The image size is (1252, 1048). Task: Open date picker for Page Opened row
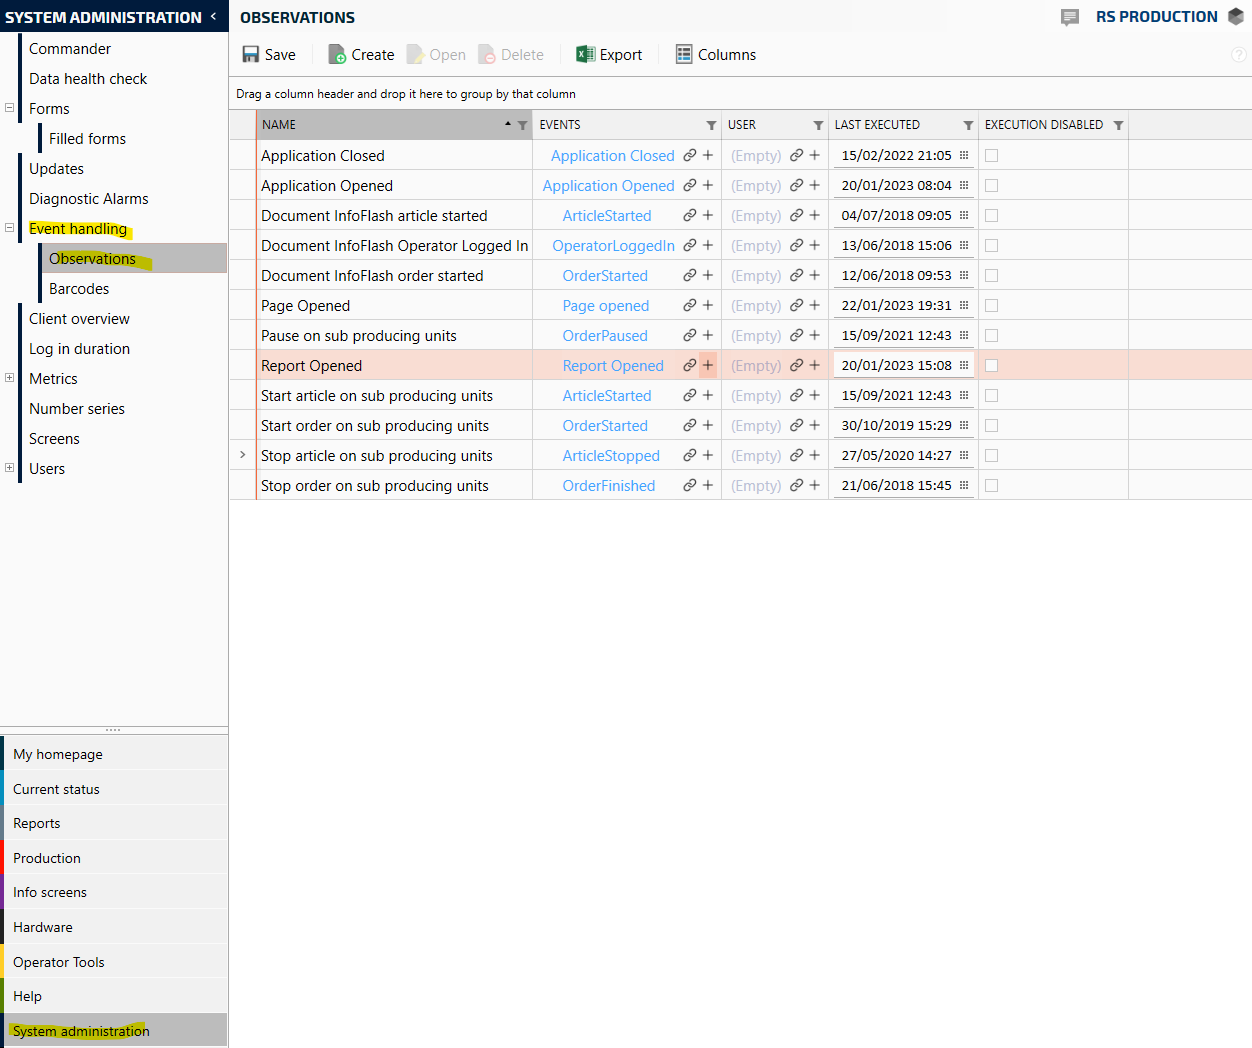964,306
